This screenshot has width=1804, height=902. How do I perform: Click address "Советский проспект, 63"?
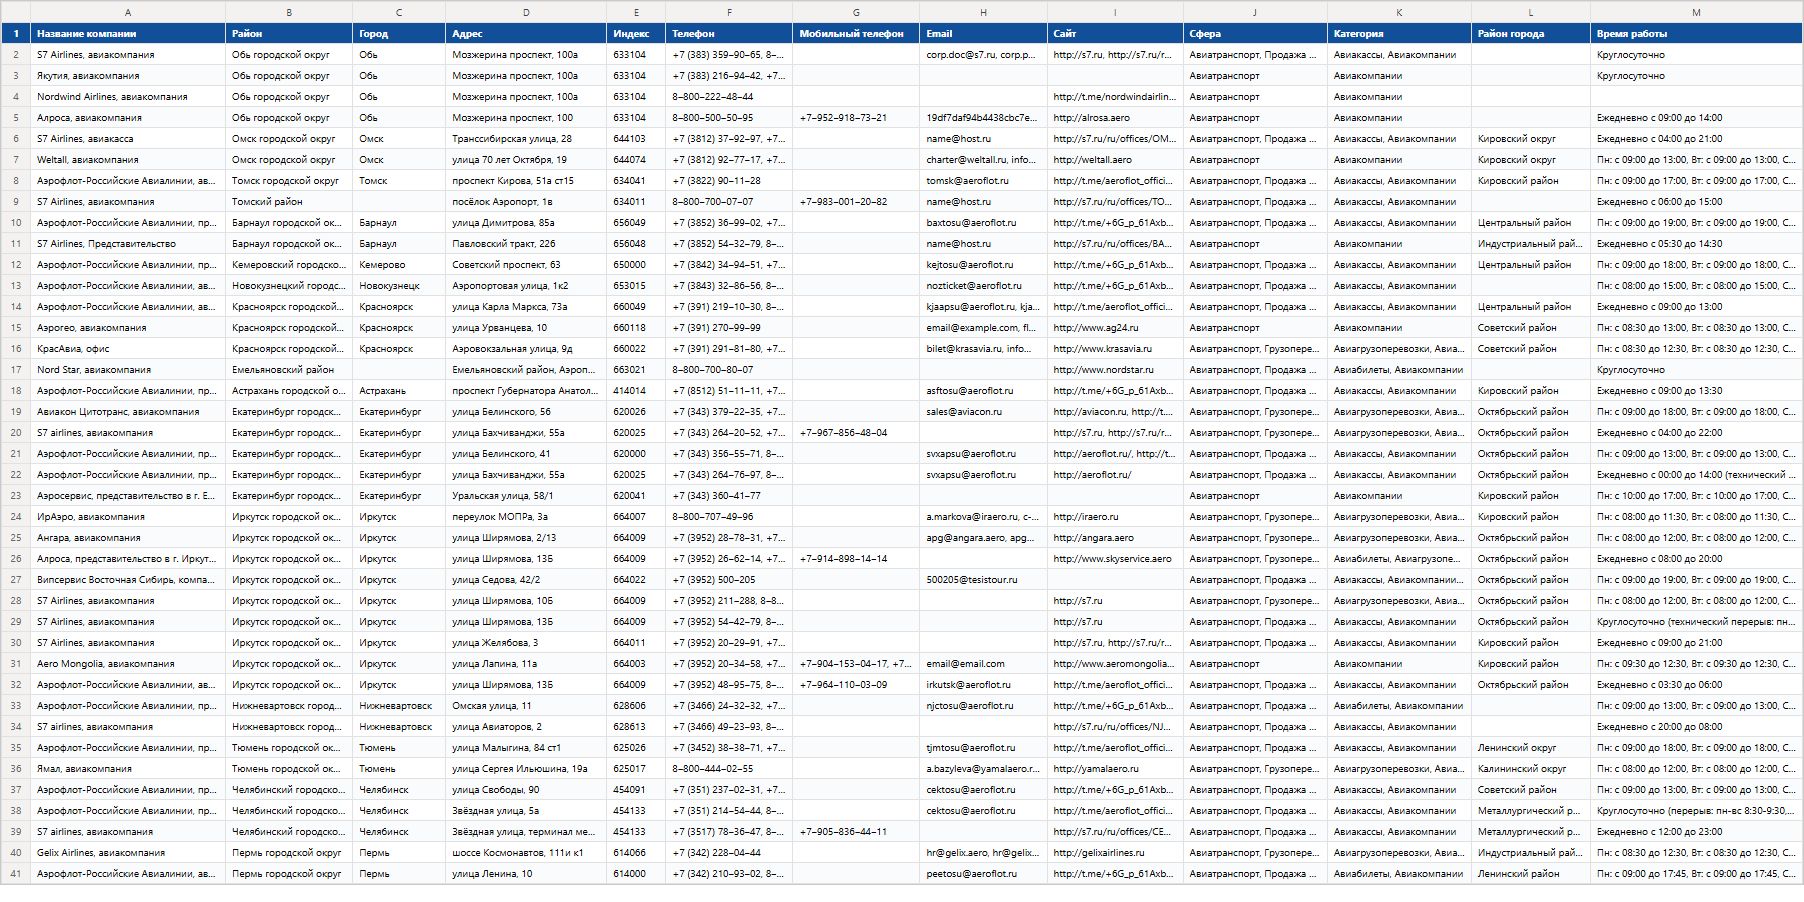click(x=526, y=265)
